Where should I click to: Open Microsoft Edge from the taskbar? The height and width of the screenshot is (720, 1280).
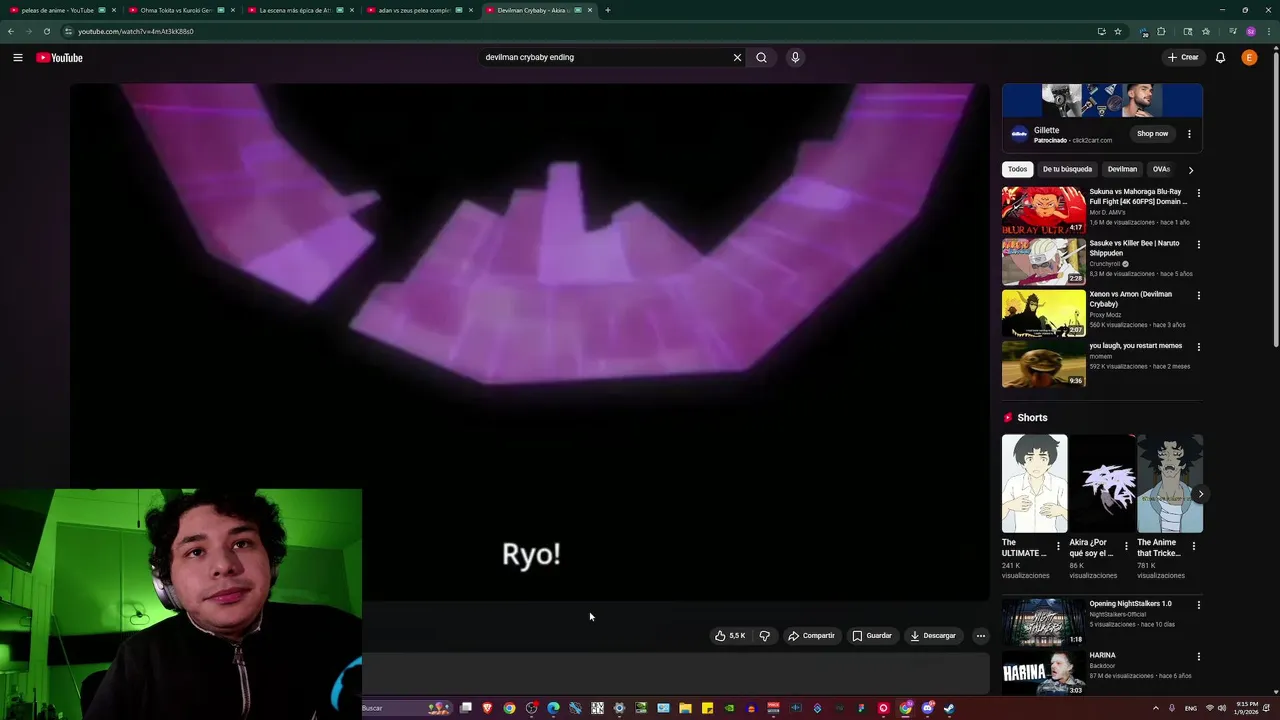tap(553, 708)
